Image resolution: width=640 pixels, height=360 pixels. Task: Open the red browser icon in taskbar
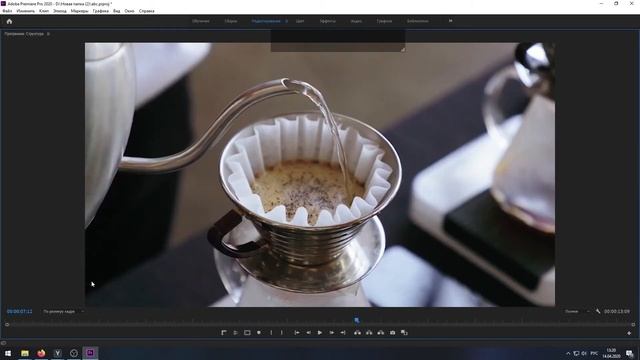(41, 353)
